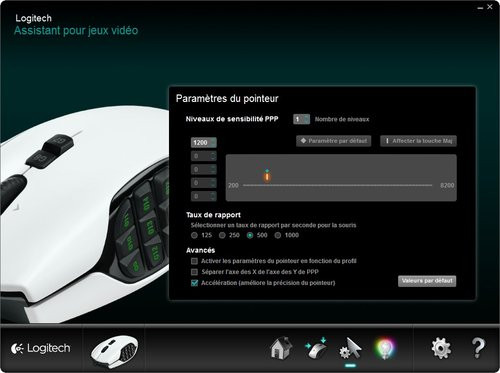Click the 200 minimum PPP label

pos(233,185)
